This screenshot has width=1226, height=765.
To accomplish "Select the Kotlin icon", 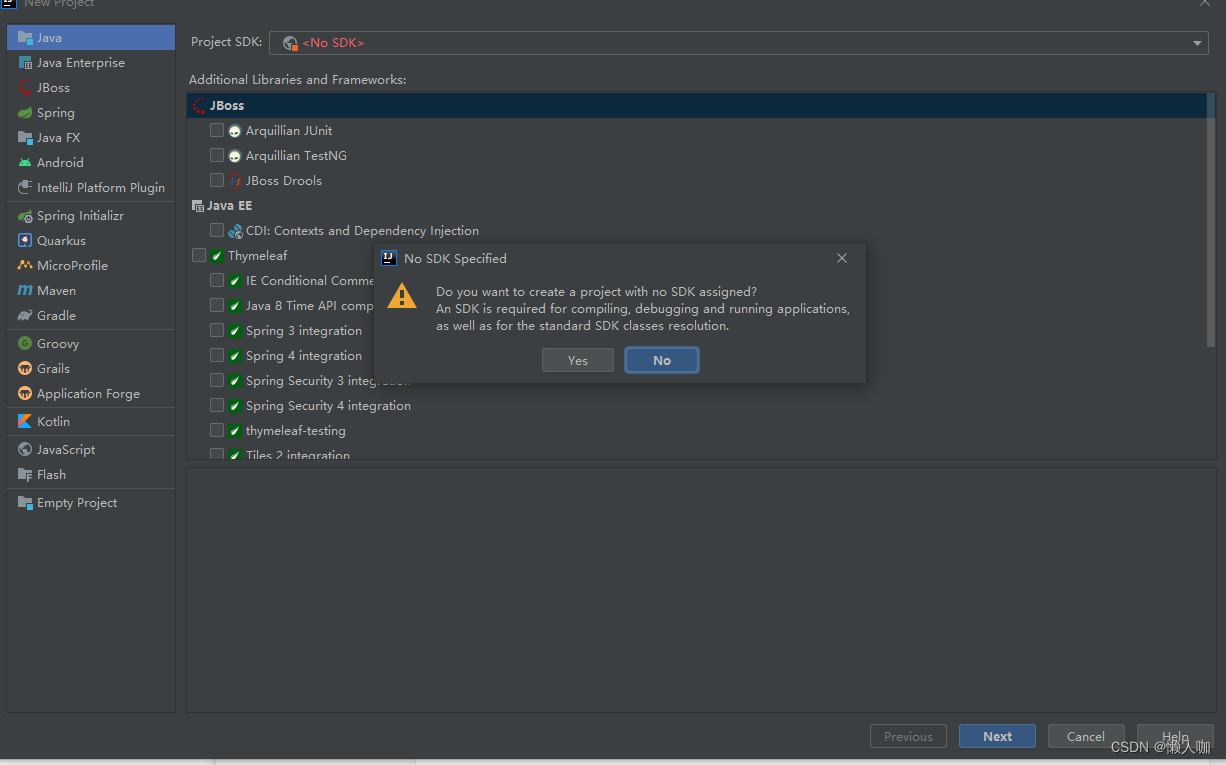I will 25,422.
